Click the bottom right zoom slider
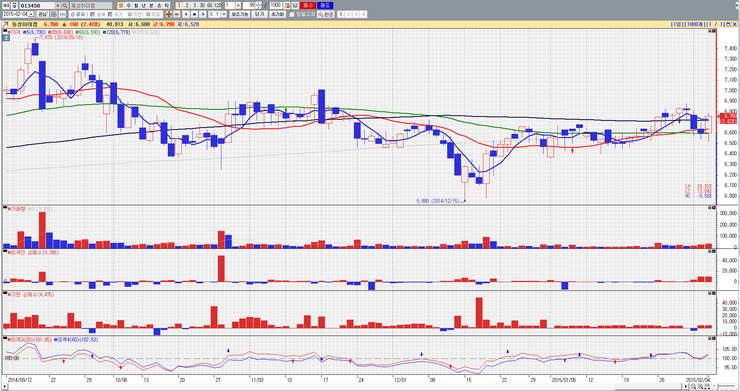Screen dimensions: 740x391 click(x=727, y=386)
